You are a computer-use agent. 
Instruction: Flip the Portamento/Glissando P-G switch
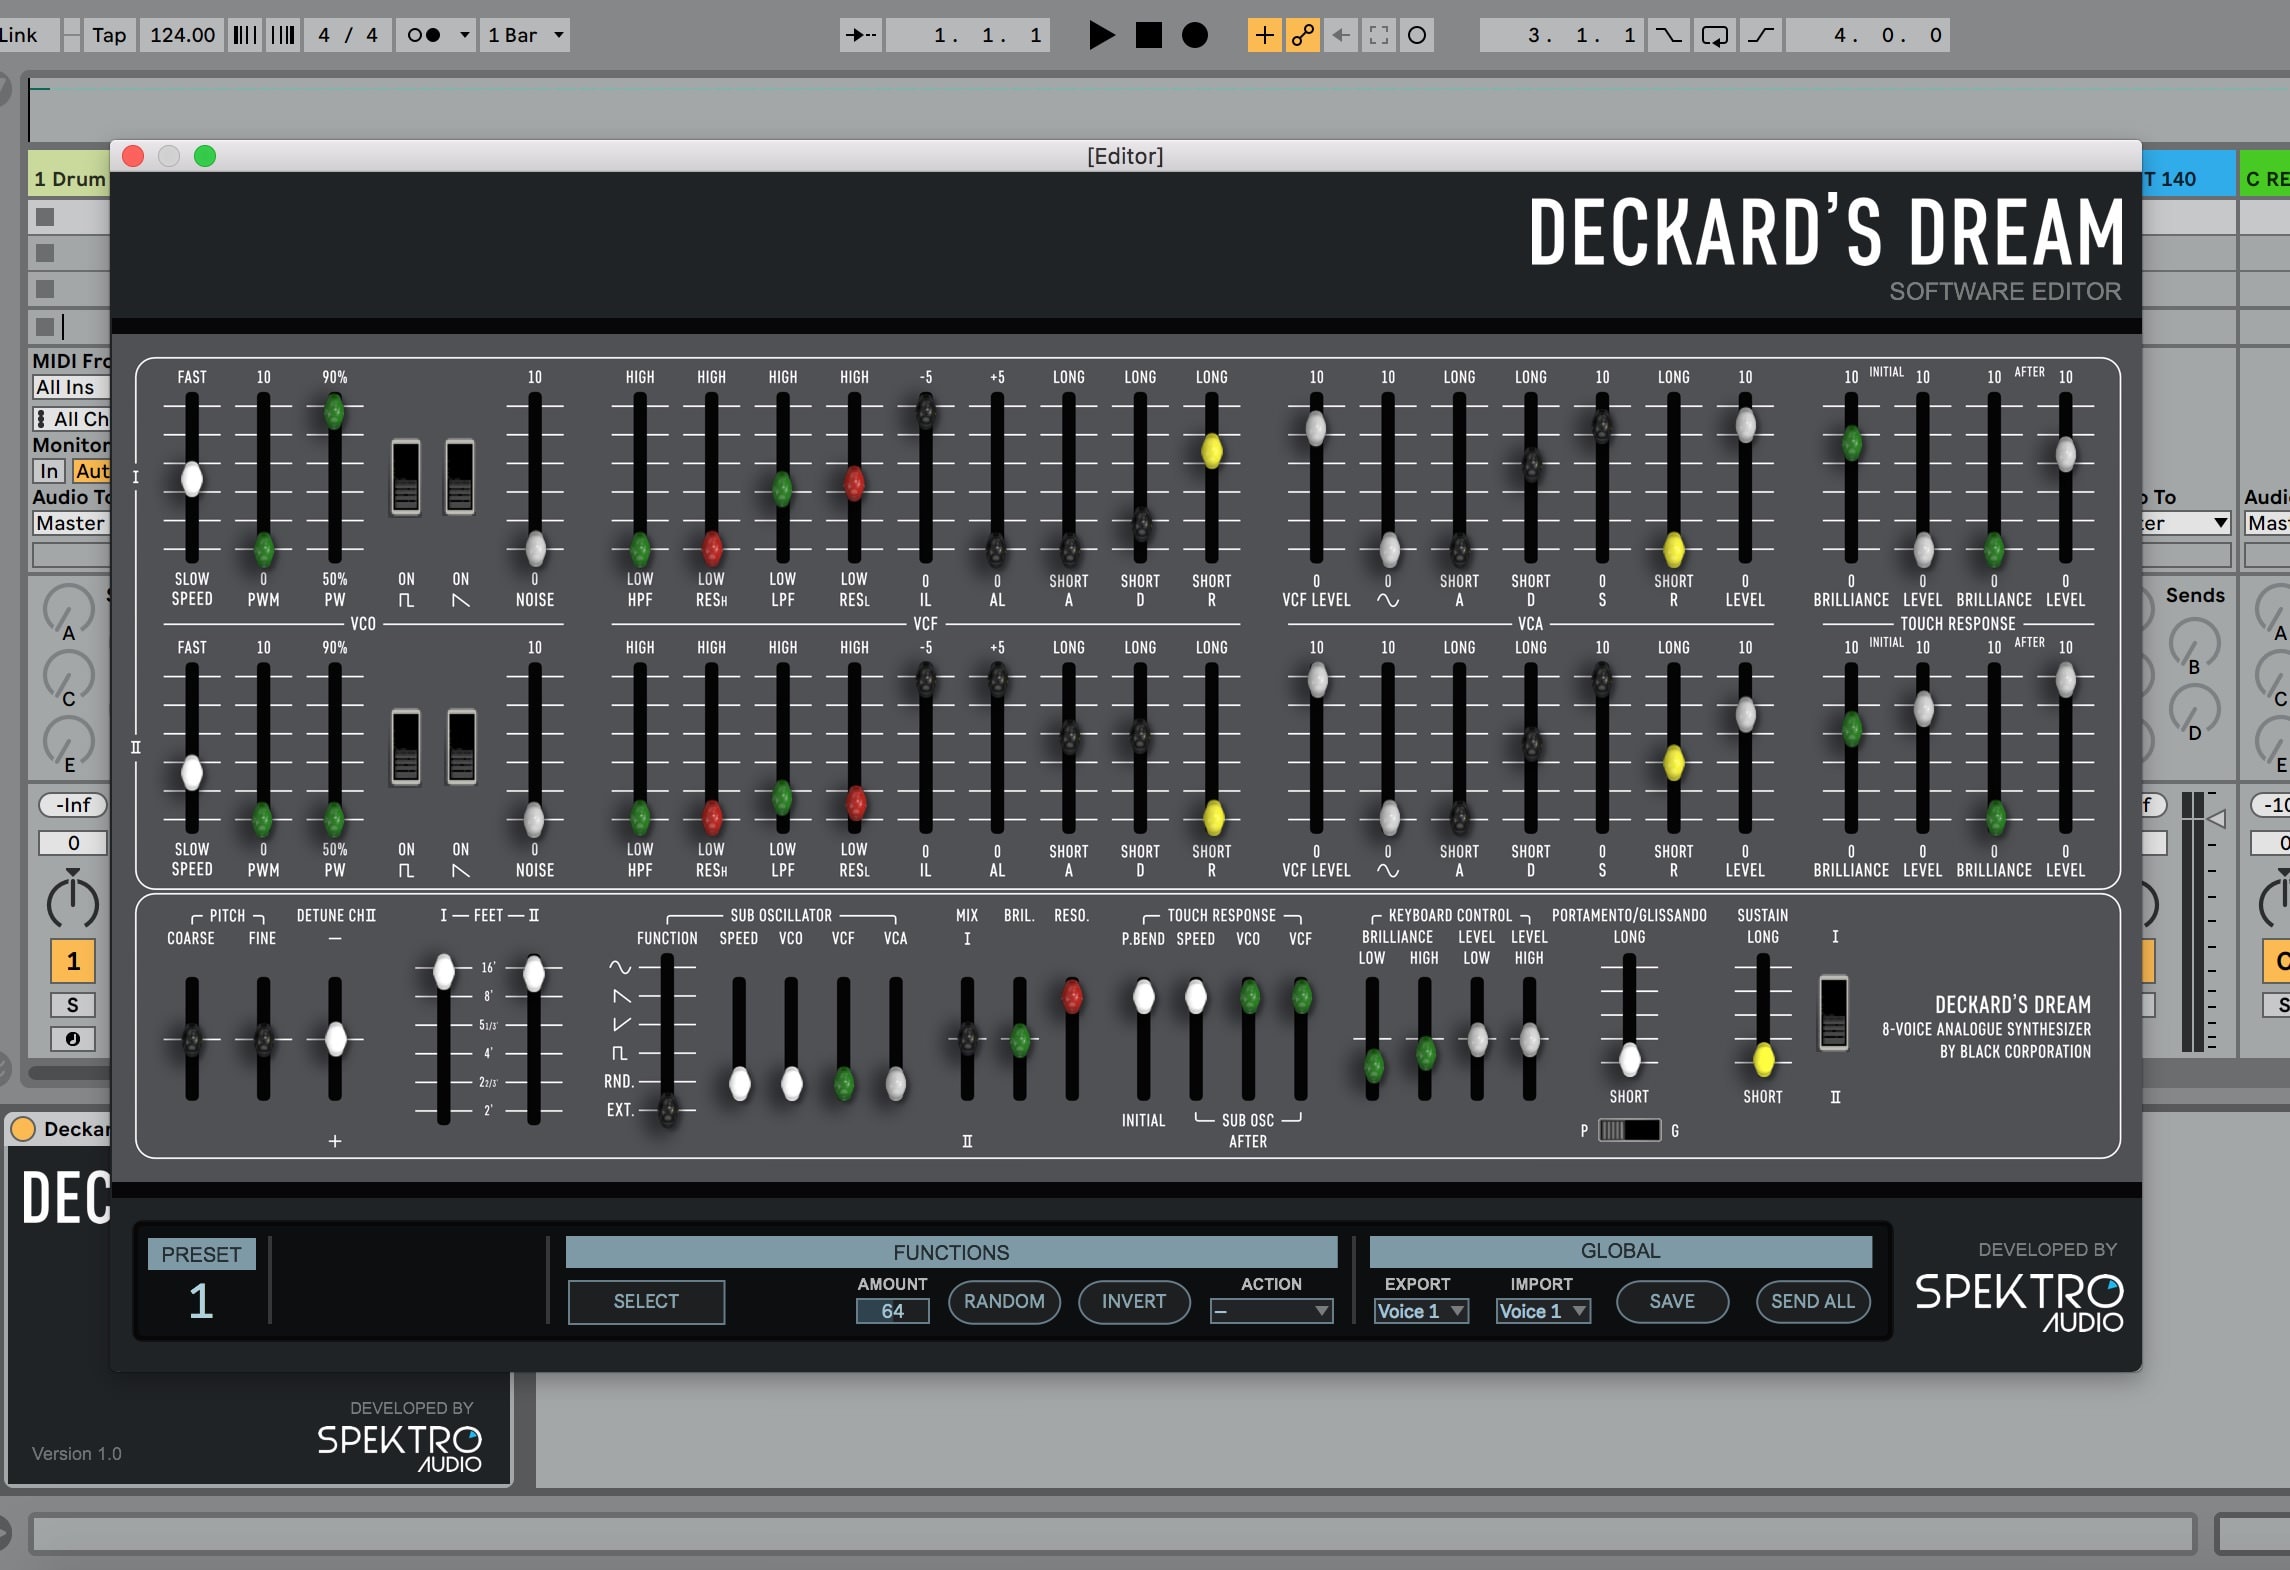pyautogui.click(x=1629, y=1131)
